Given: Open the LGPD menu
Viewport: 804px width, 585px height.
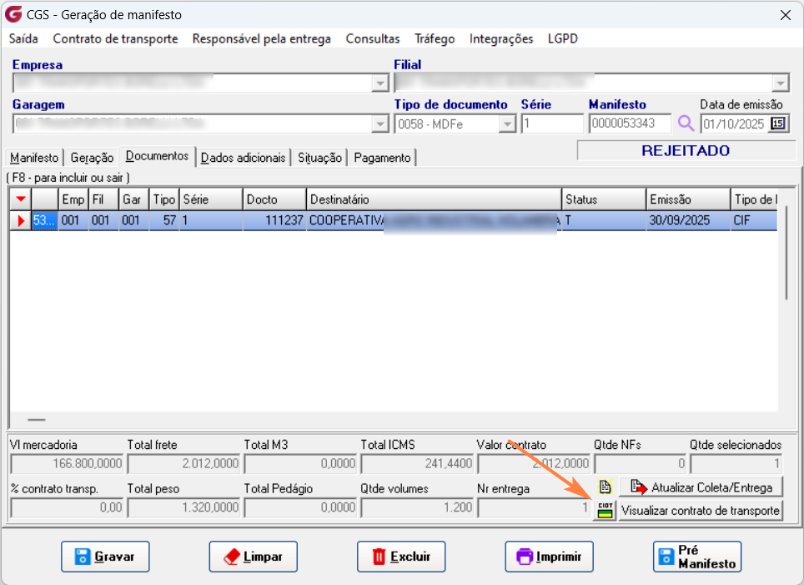Looking at the screenshot, I should pyautogui.click(x=562, y=39).
